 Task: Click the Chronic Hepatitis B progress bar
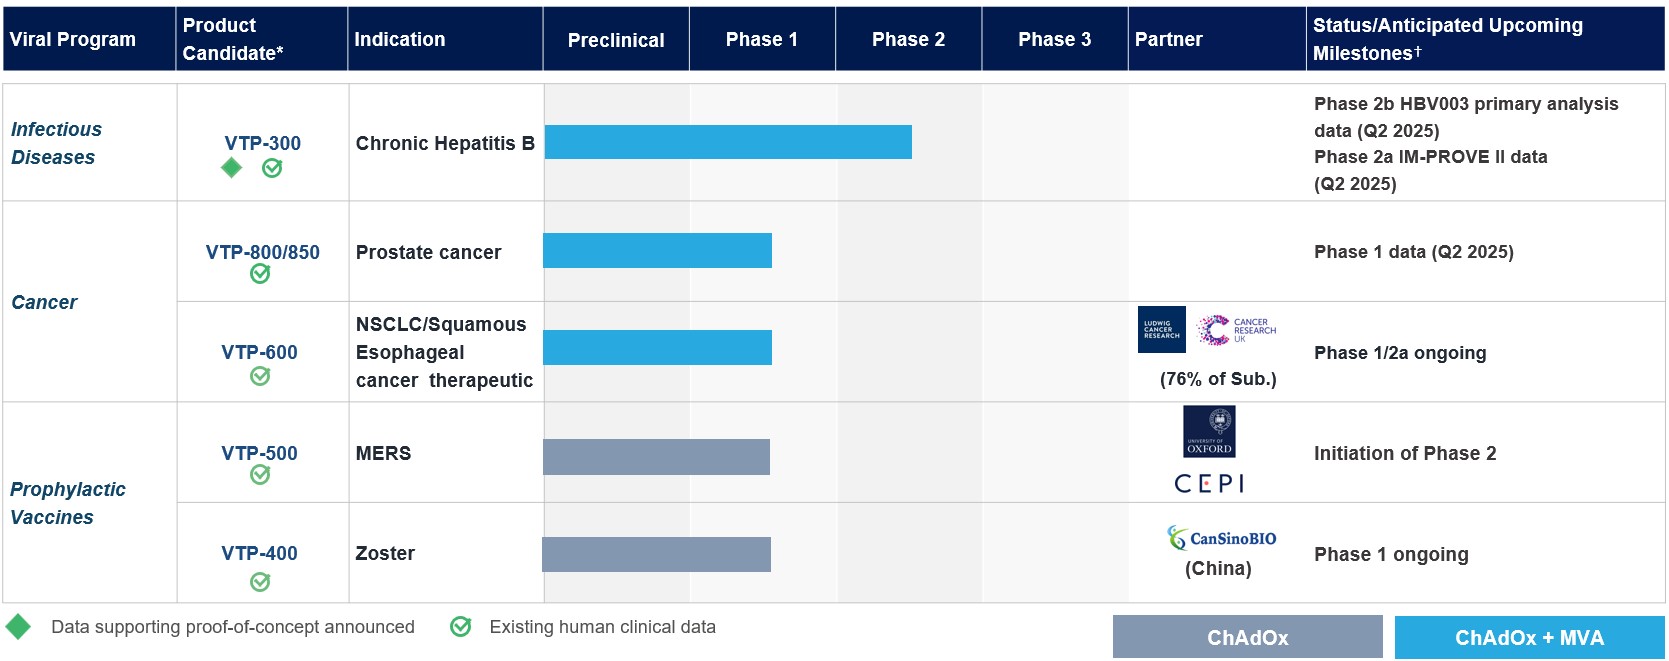(x=728, y=142)
